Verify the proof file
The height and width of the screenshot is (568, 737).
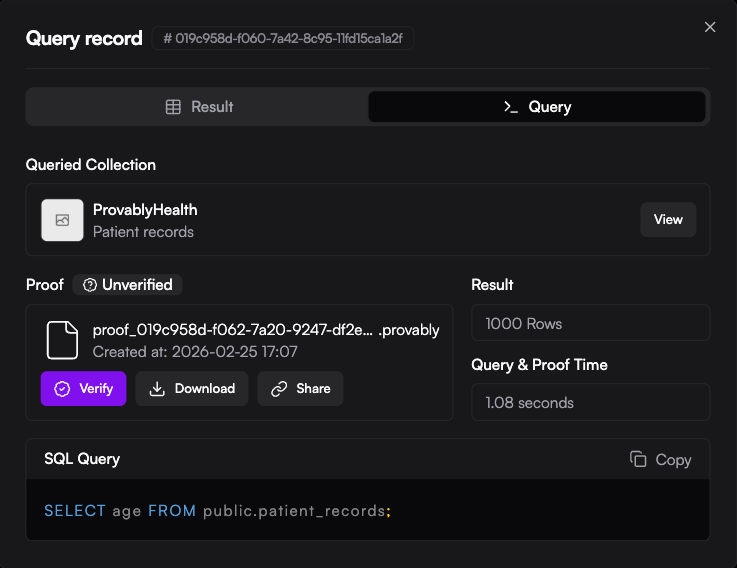[x=84, y=389]
